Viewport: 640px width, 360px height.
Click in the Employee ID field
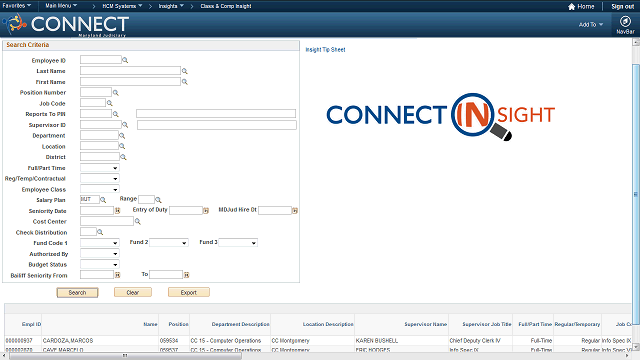point(101,60)
